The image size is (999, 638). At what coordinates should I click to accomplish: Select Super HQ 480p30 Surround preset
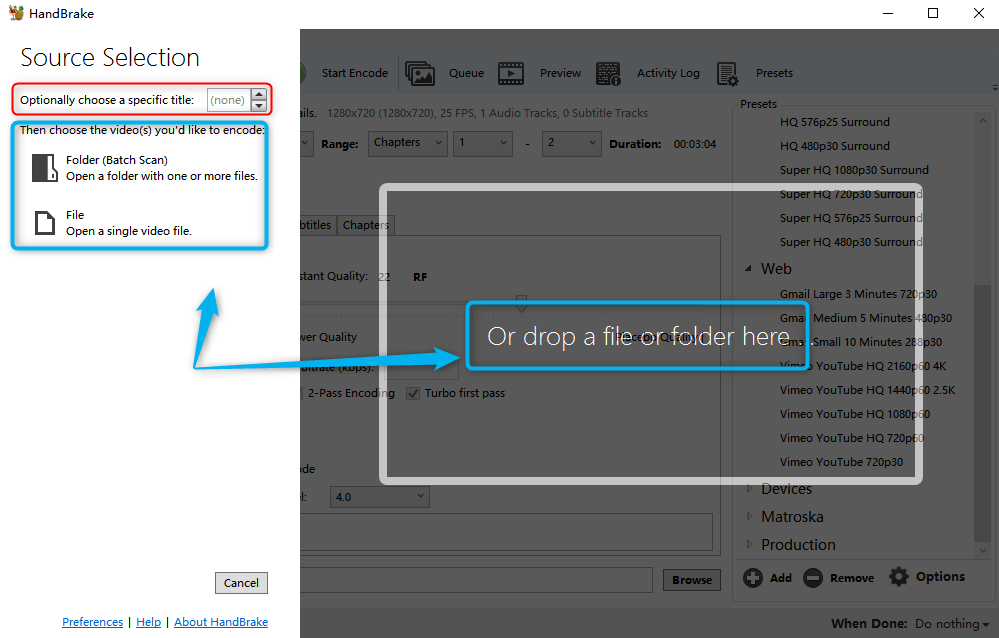pos(851,242)
